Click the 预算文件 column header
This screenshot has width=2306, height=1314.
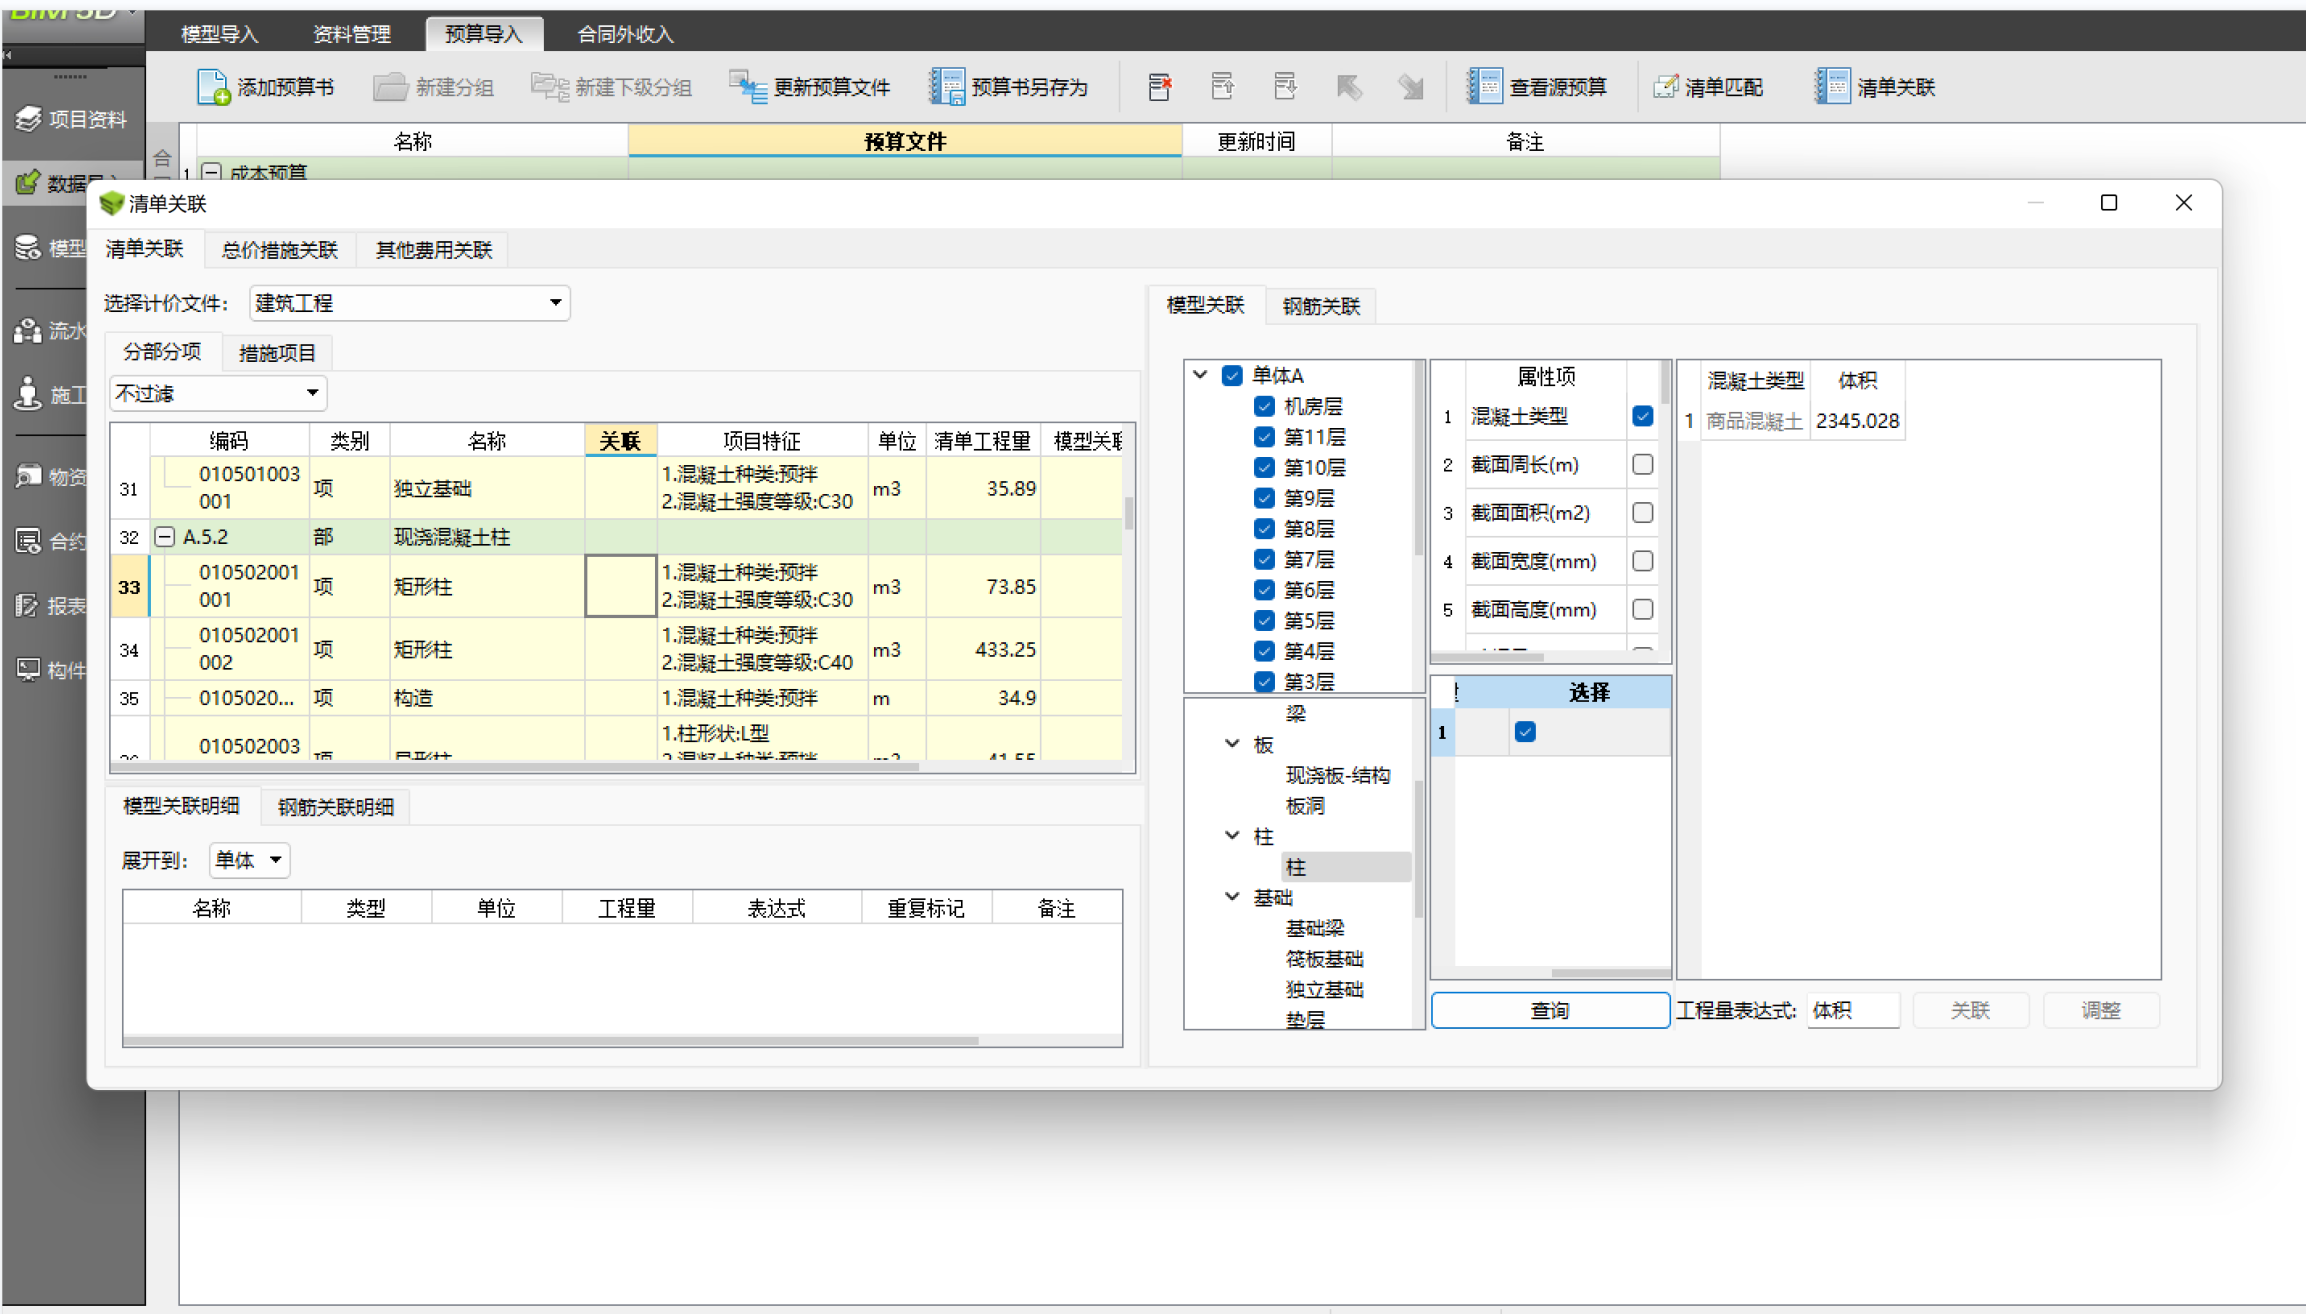click(x=905, y=141)
